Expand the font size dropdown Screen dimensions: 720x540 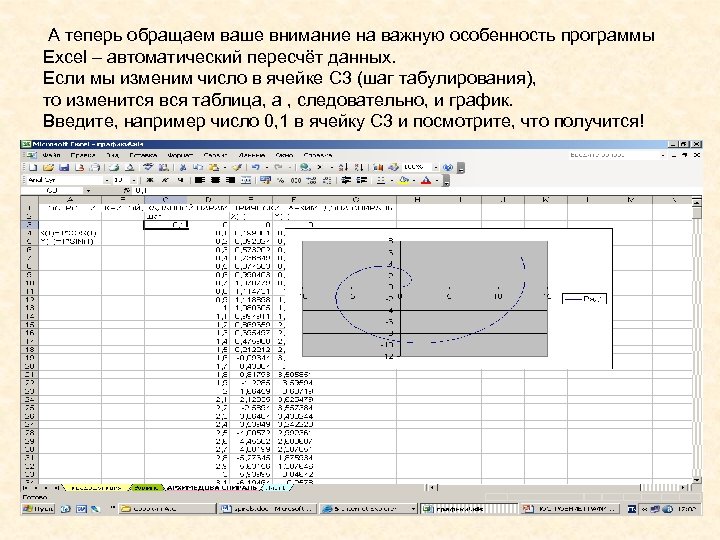pos(134,180)
